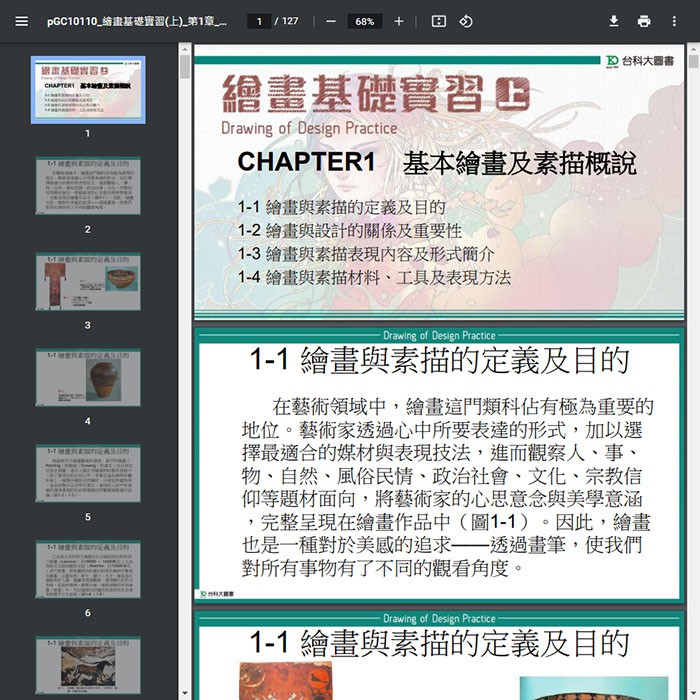Download the PDF file
The height and width of the screenshot is (700, 700).
click(x=614, y=21)
